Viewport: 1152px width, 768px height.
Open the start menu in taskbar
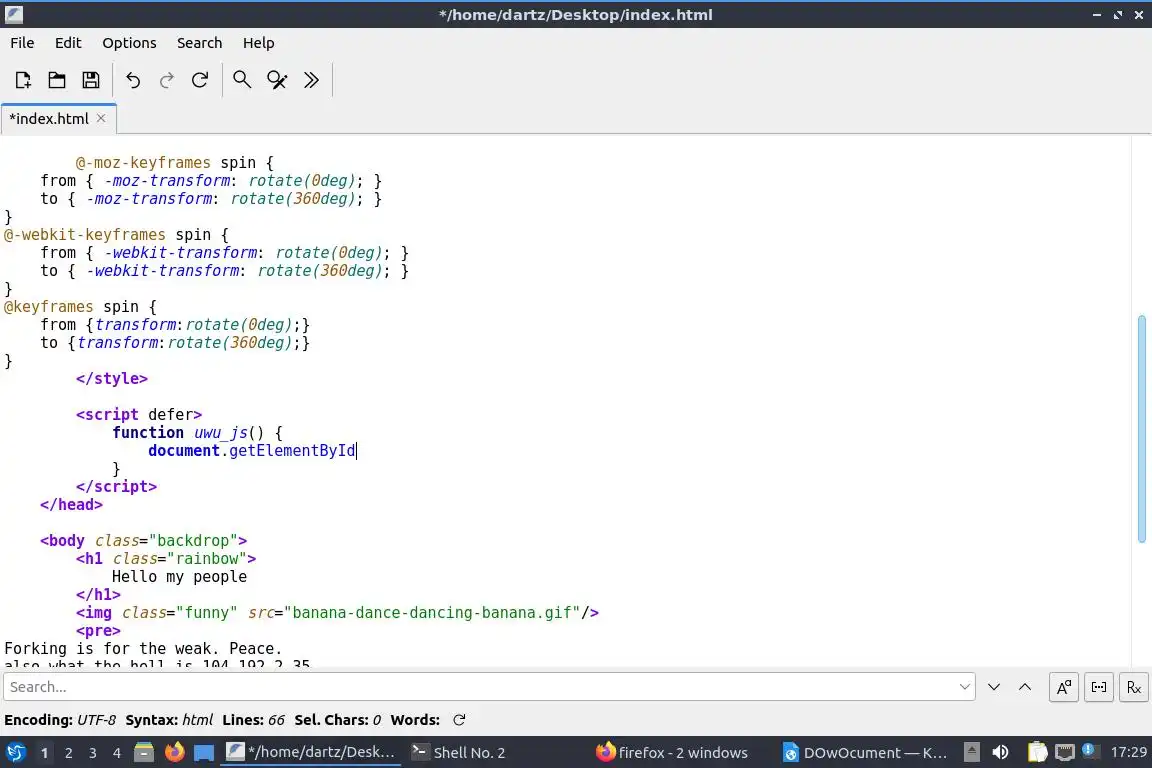[x=15, y=752]
